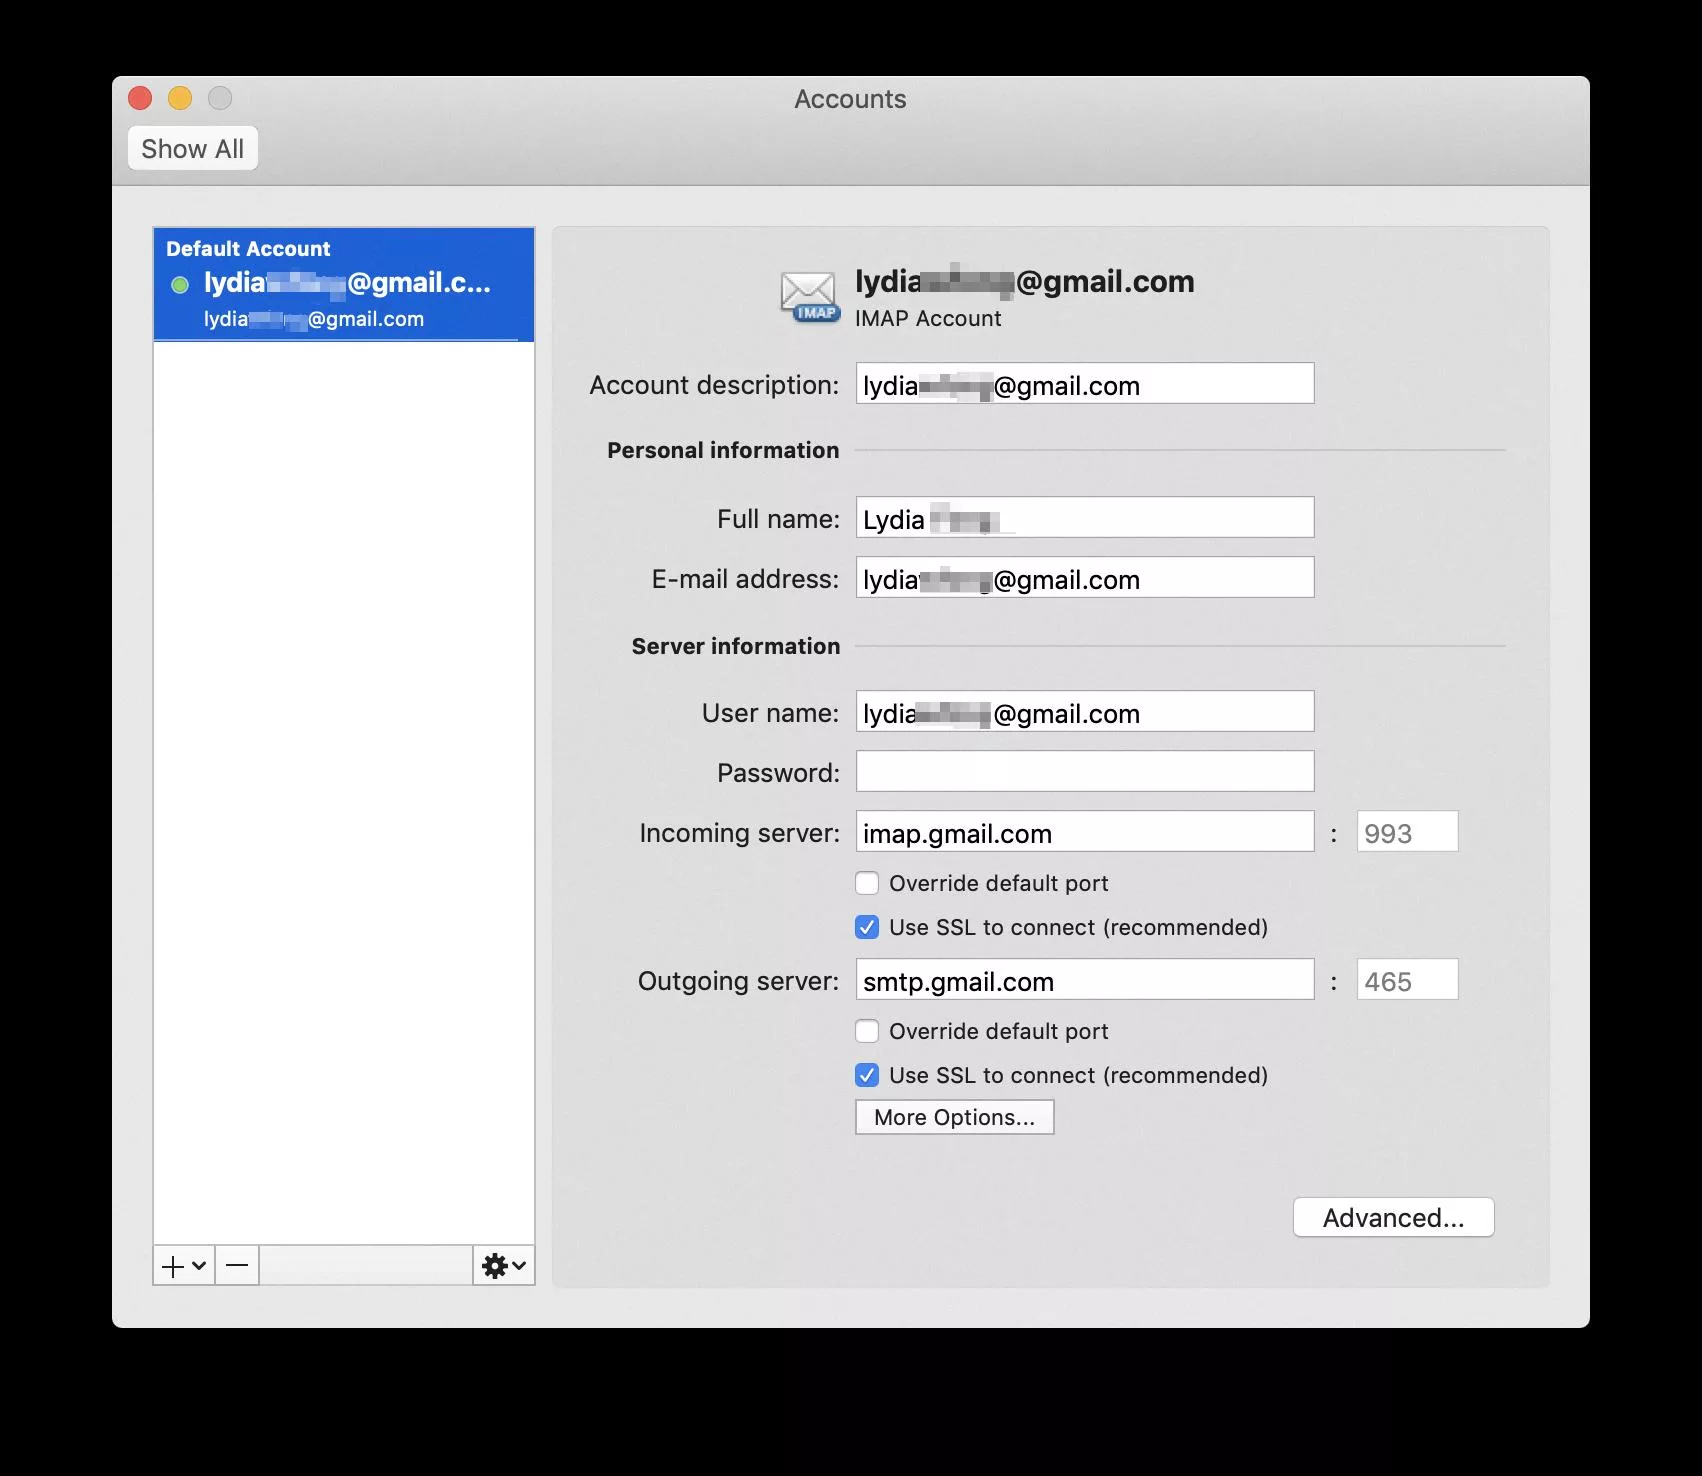Open the add account plus dropdown

point(184,1266)
